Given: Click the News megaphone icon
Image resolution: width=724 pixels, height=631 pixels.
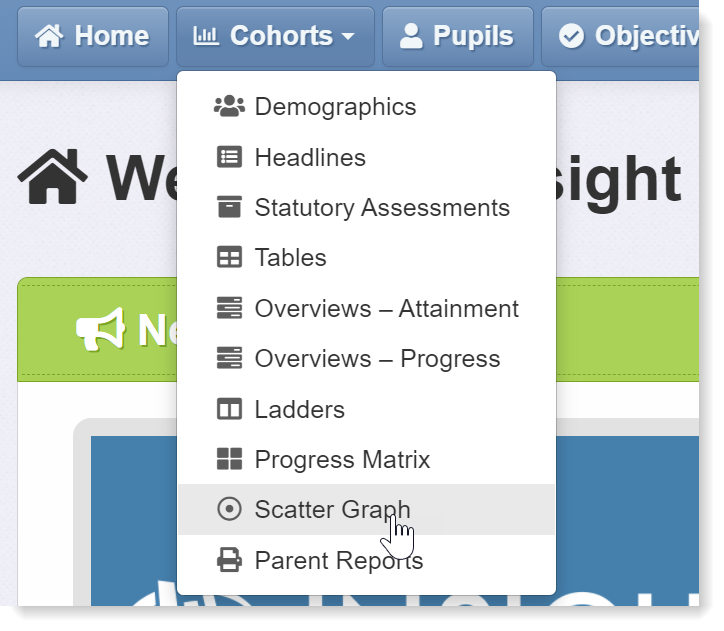Looking at the screenshot, I should click(x=101, y=330).
